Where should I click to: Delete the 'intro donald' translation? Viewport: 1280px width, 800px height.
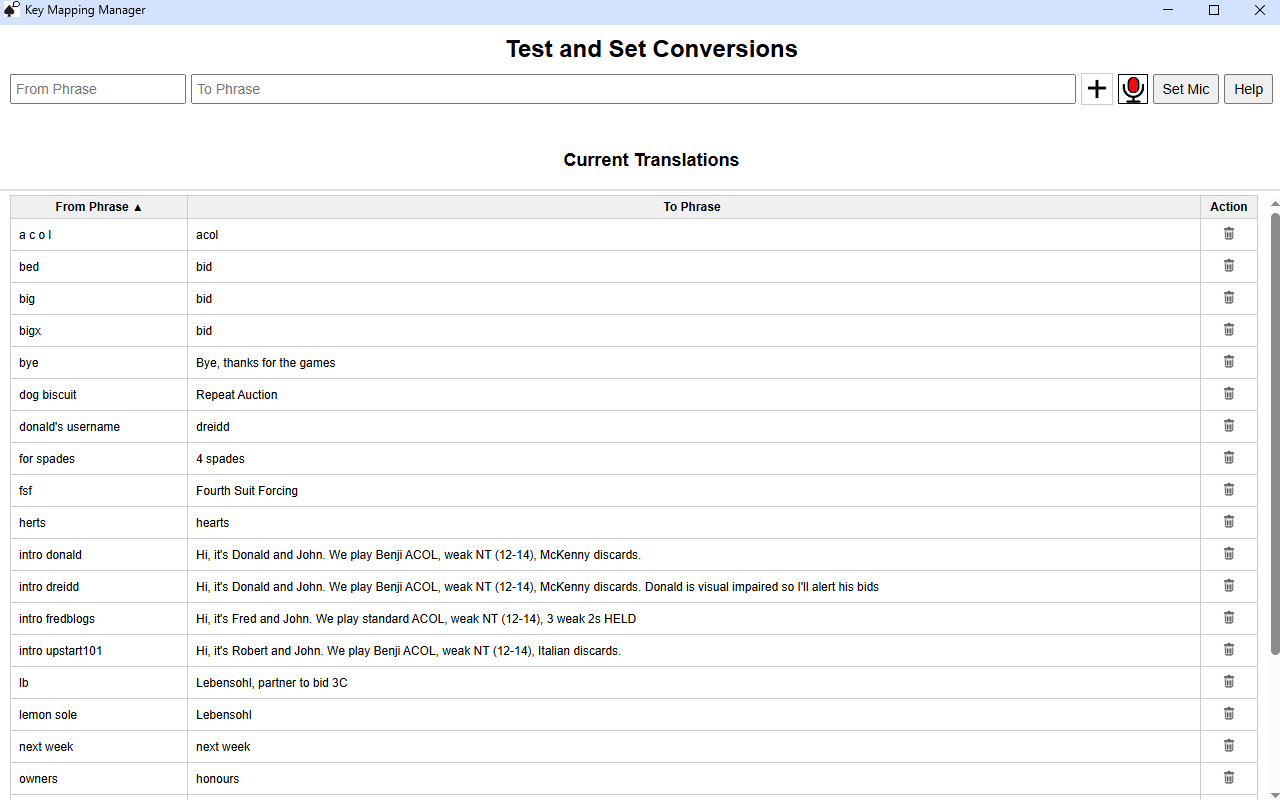point(1229,554)
